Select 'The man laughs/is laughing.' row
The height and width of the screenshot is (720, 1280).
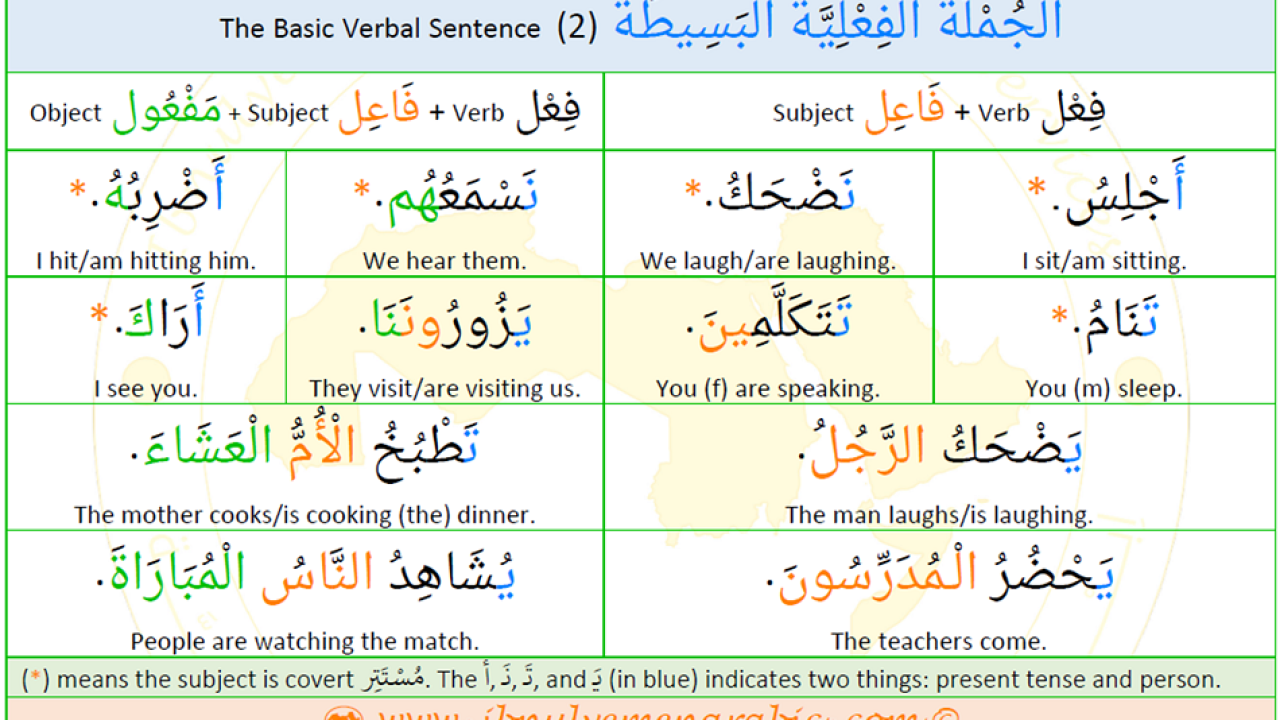[x=939, y=467]
